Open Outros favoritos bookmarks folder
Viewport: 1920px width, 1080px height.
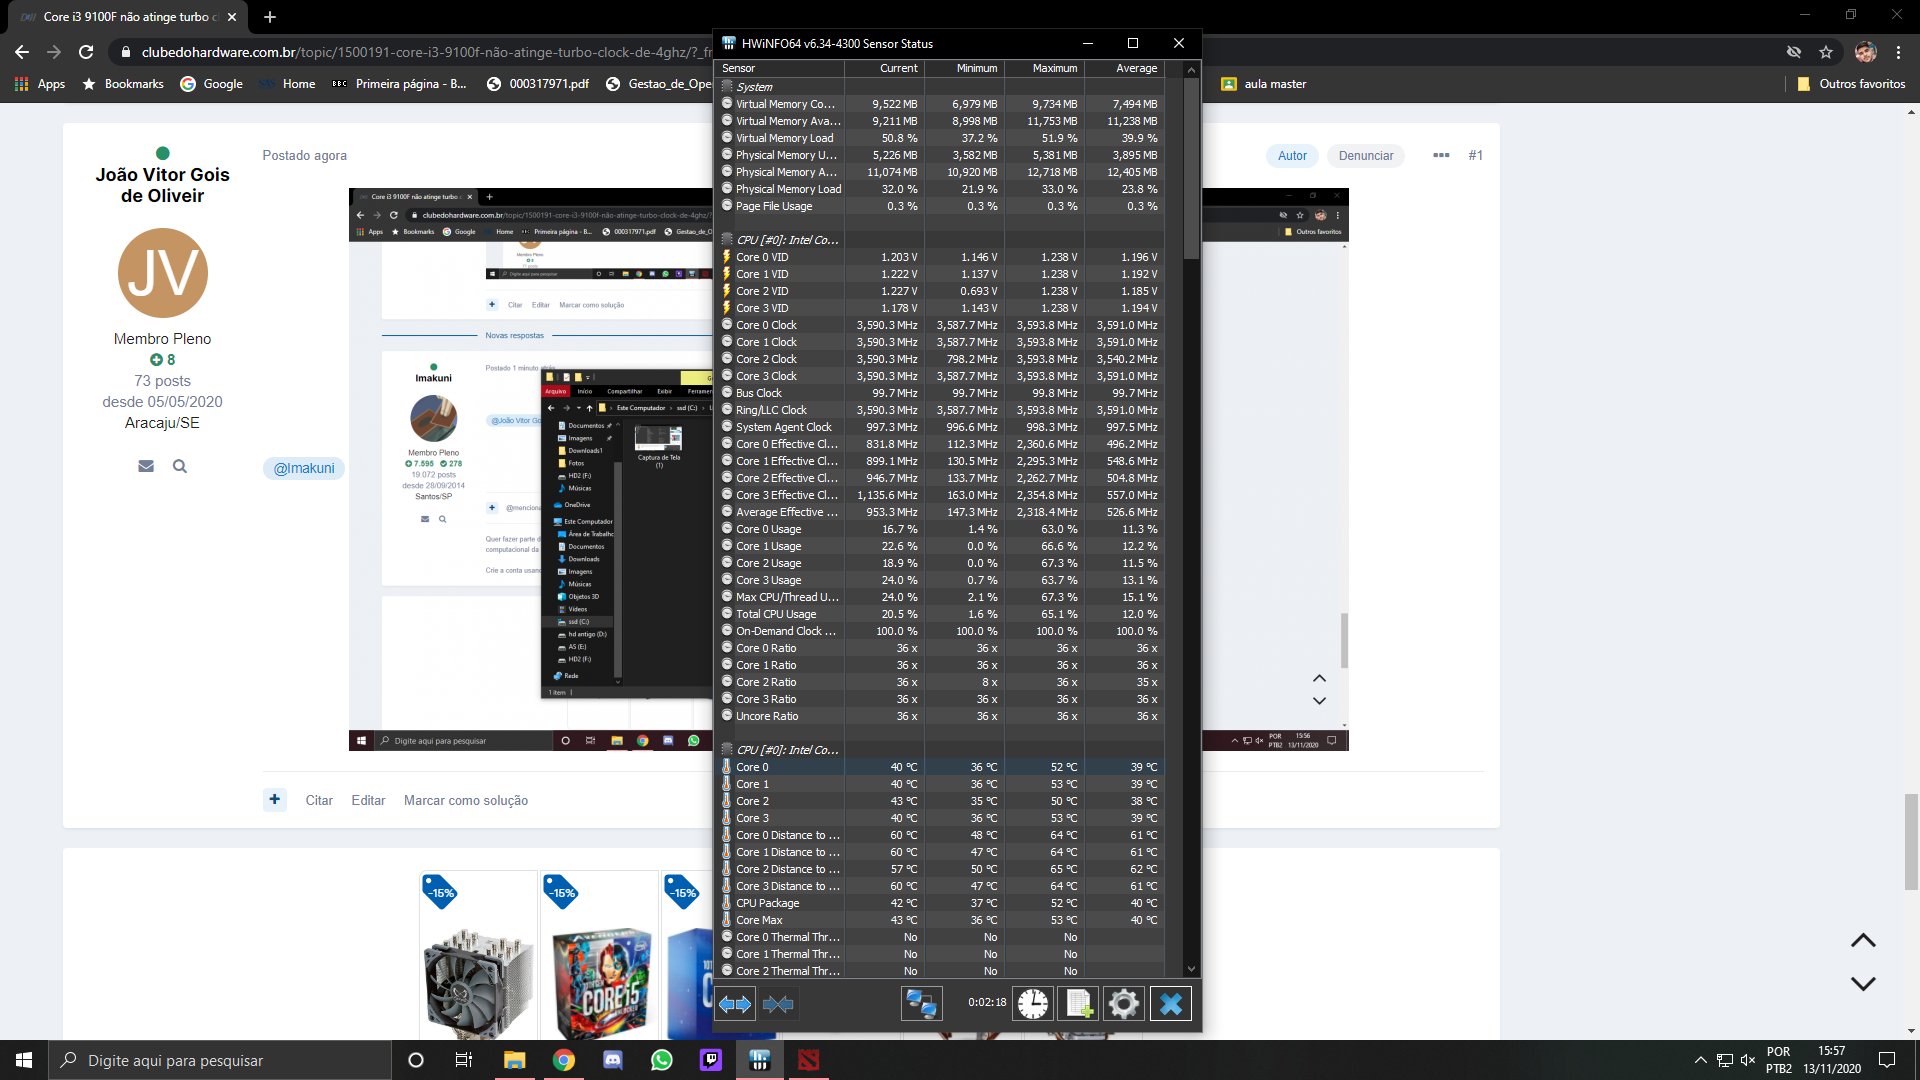coord(1852,84)
